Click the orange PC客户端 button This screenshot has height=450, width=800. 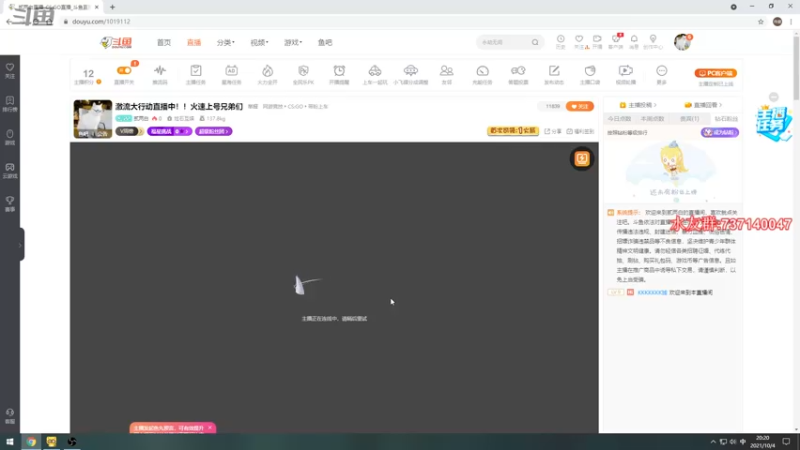point(715,73)
